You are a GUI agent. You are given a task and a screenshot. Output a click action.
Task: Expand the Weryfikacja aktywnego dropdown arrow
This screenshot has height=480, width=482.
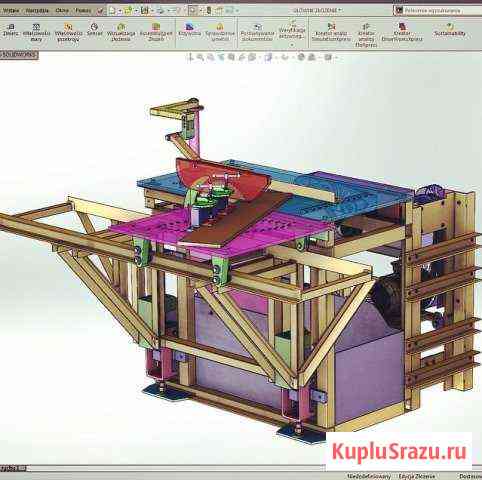292,45
